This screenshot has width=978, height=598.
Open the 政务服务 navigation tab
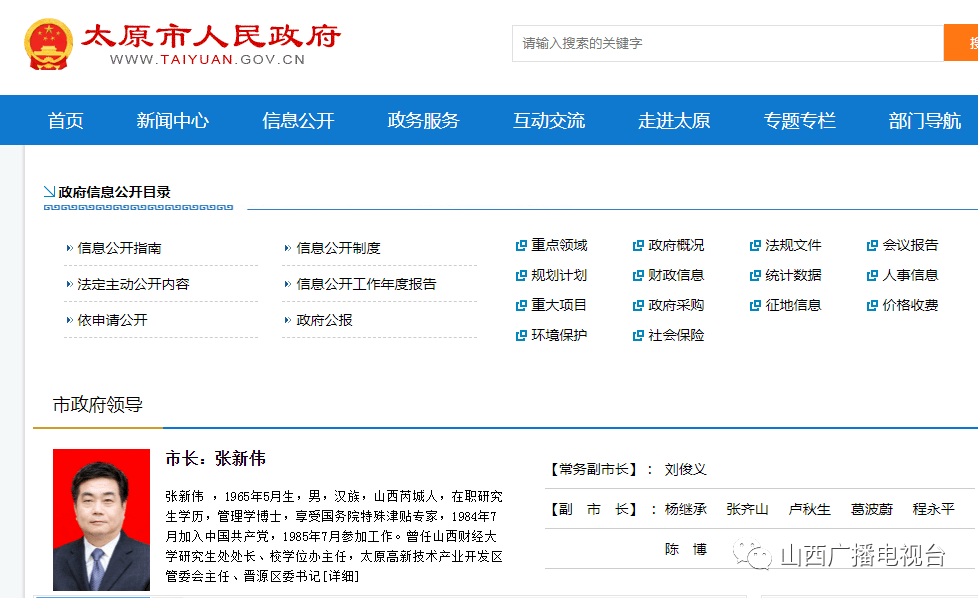(424, 120)
